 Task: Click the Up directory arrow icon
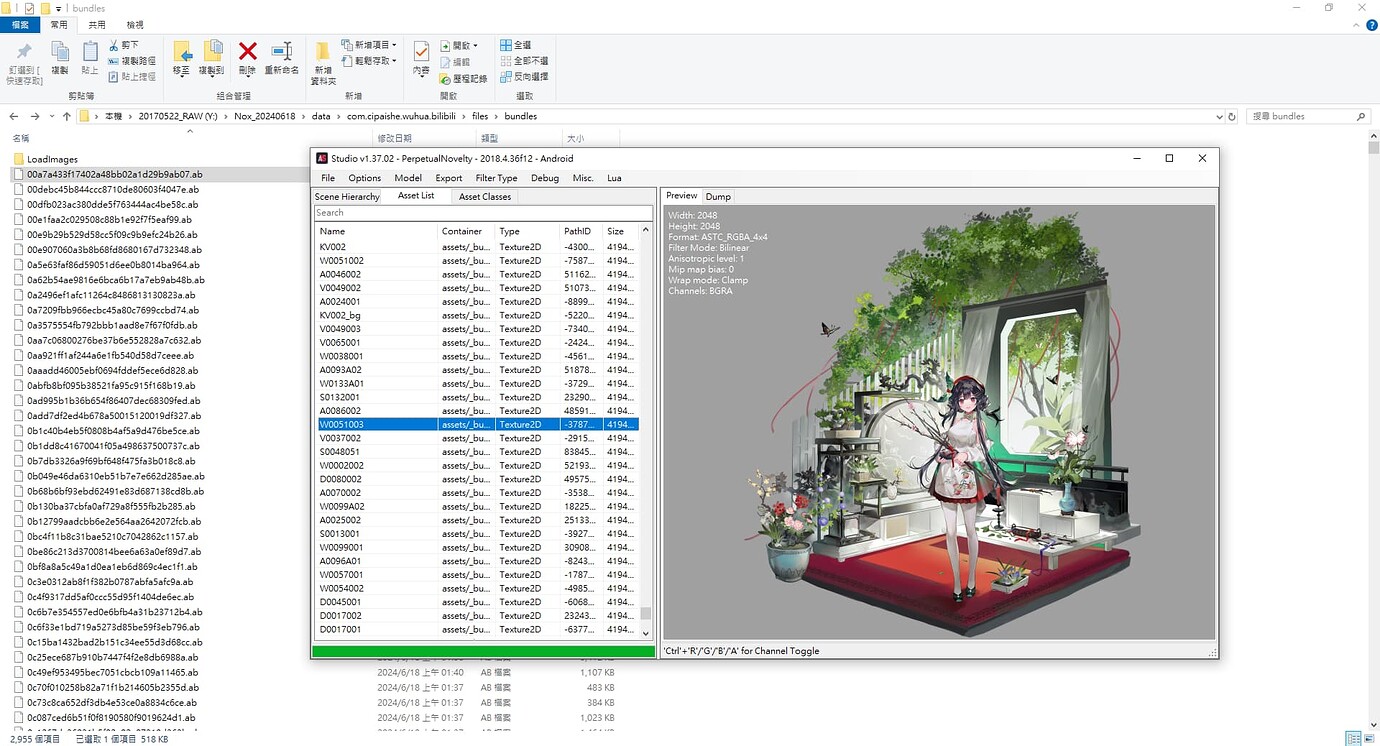point(67,116)
